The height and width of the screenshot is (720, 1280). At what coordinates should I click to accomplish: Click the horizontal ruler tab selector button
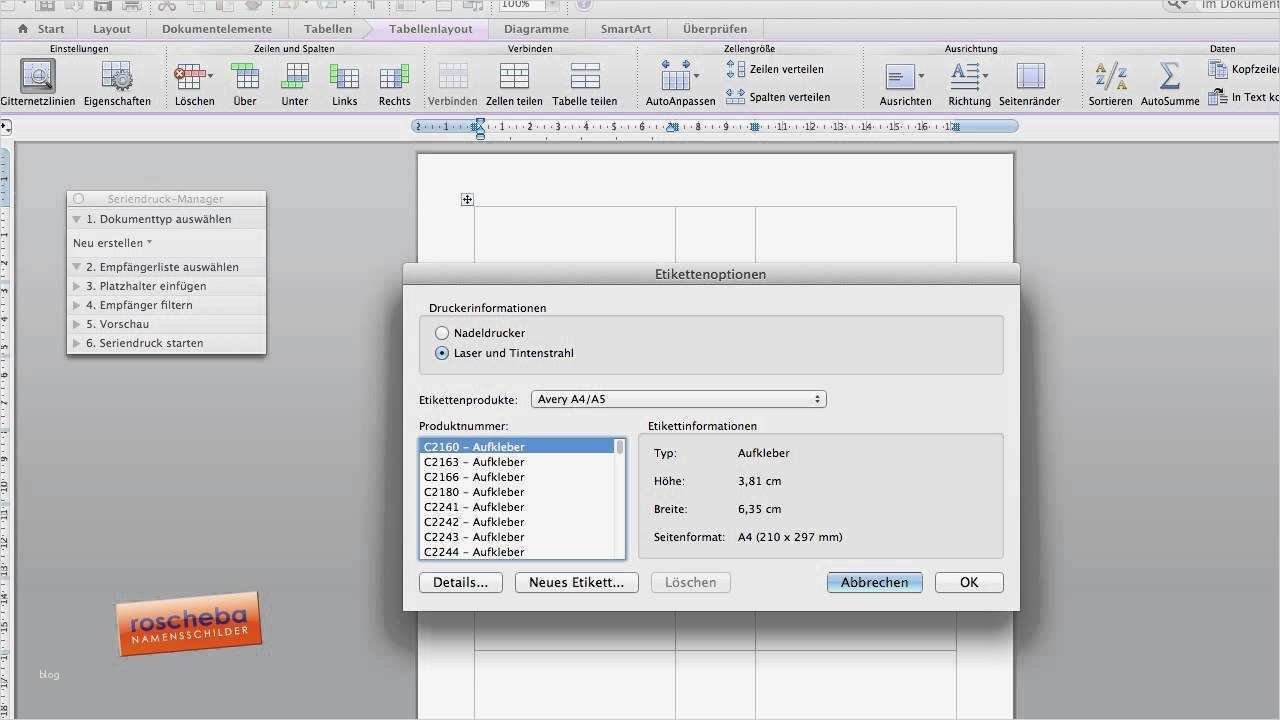[6, 127]
